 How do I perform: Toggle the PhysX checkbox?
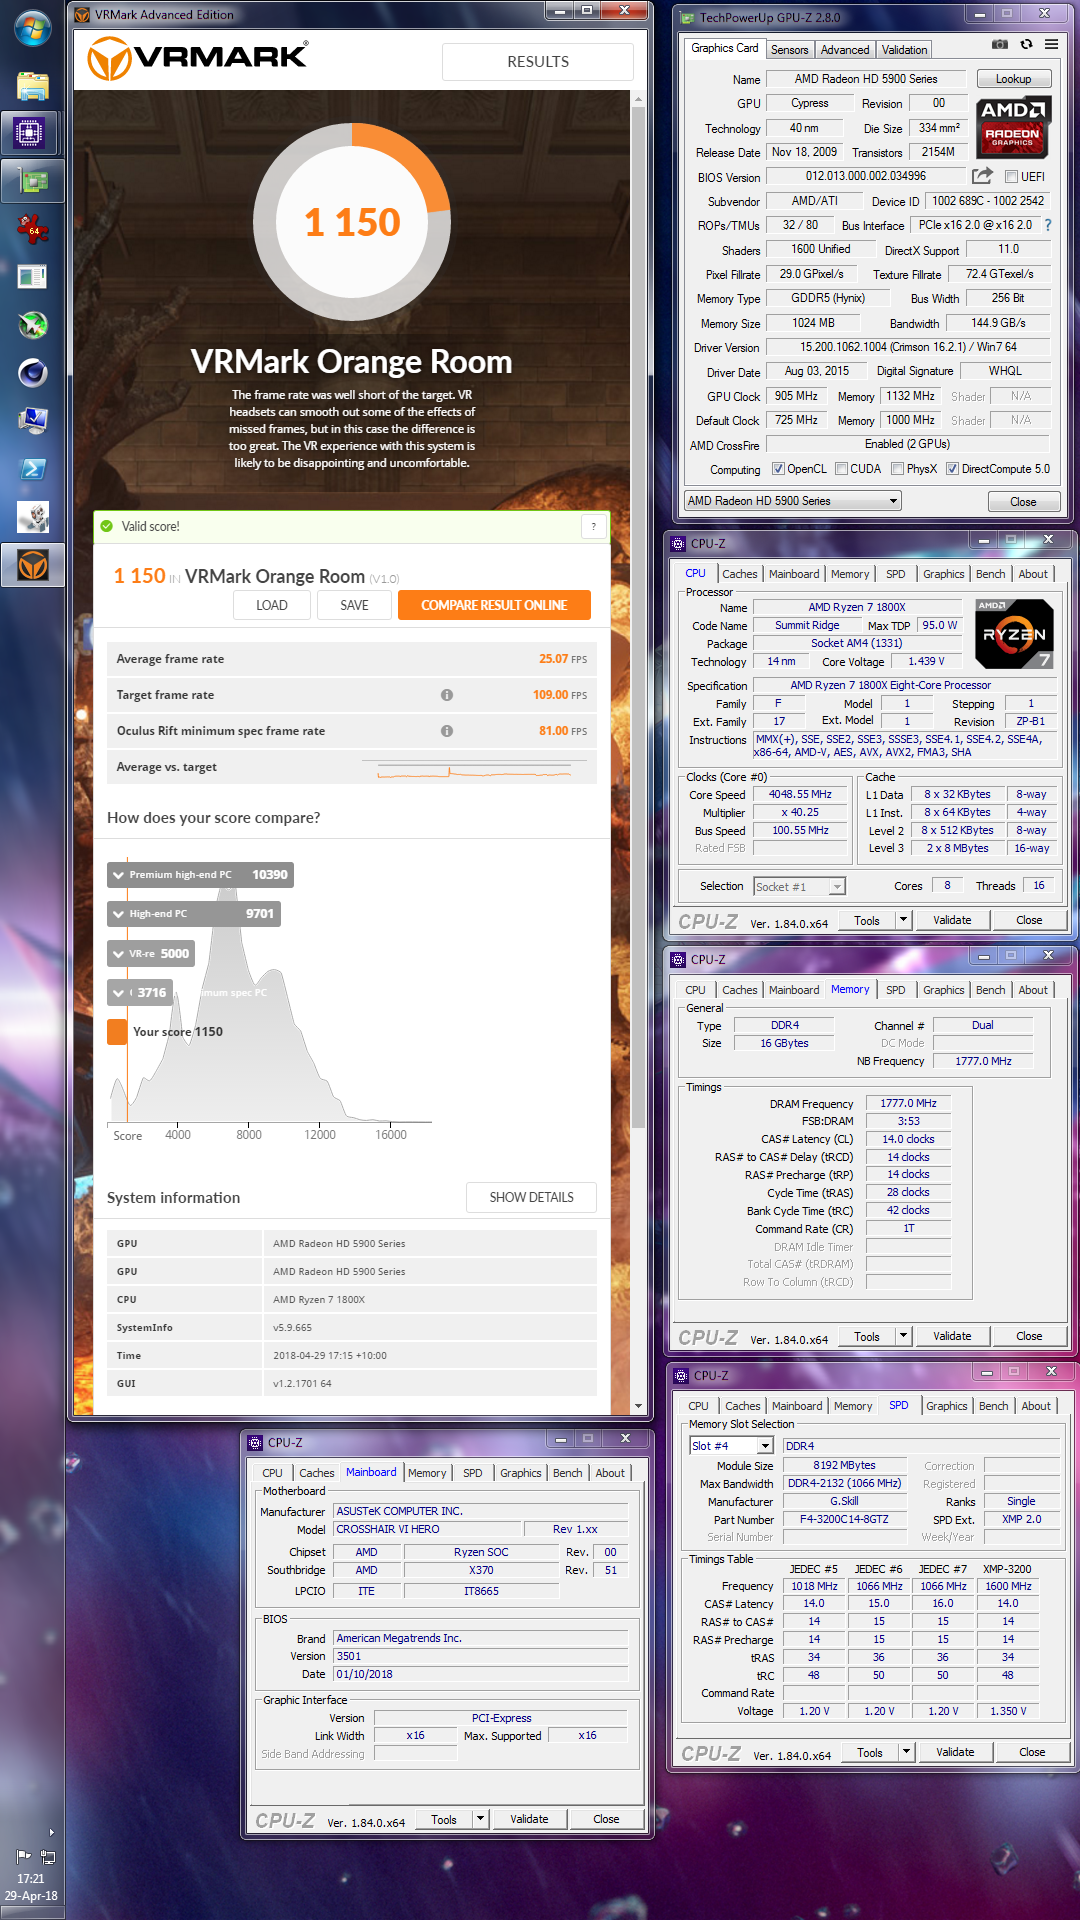898,469
